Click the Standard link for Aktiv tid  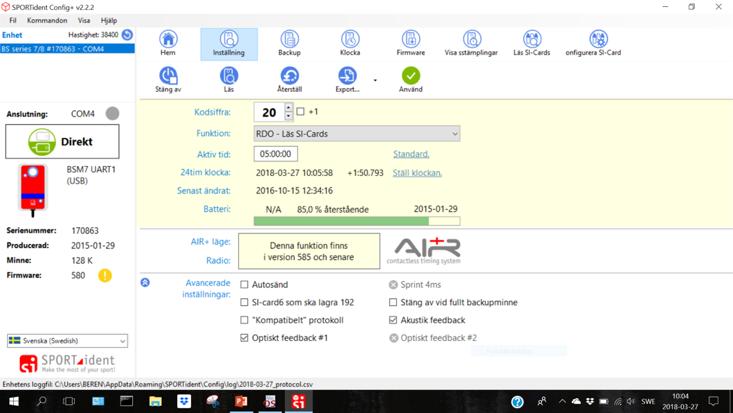tap(411, 154)
